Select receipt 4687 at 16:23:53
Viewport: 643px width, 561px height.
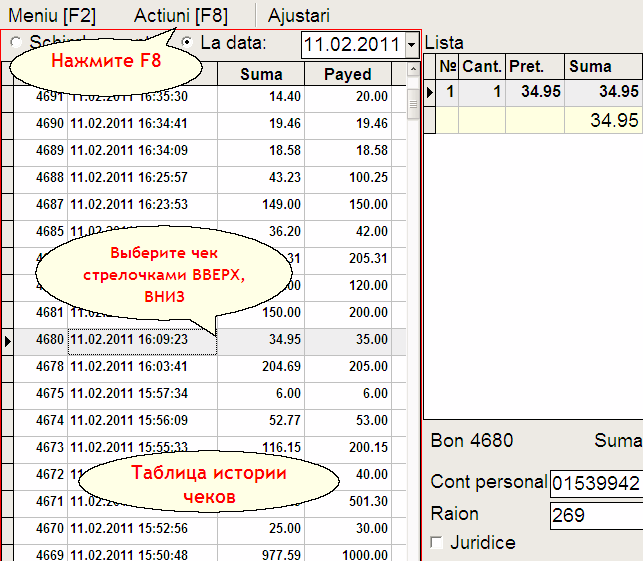(x=203, y=205)
